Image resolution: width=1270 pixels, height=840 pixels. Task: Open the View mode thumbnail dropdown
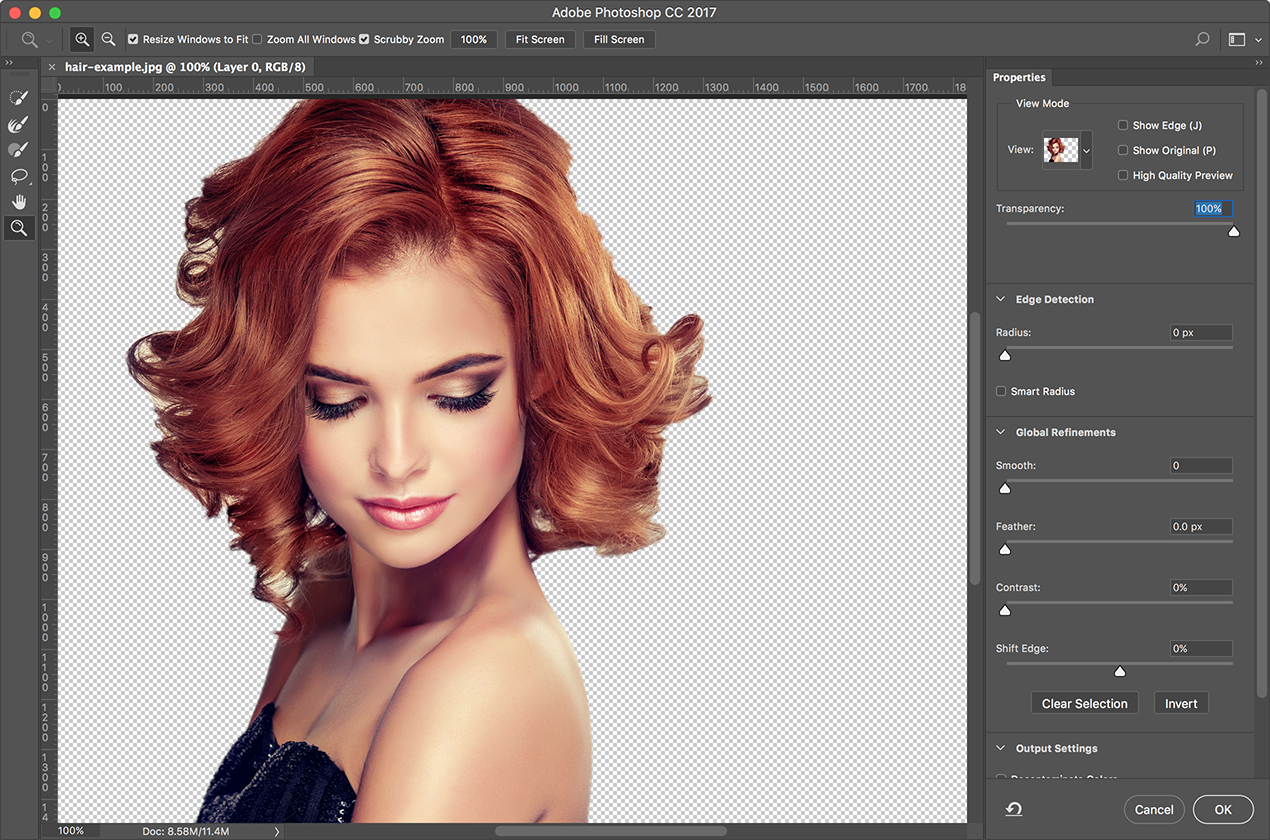pos(1067,150)
